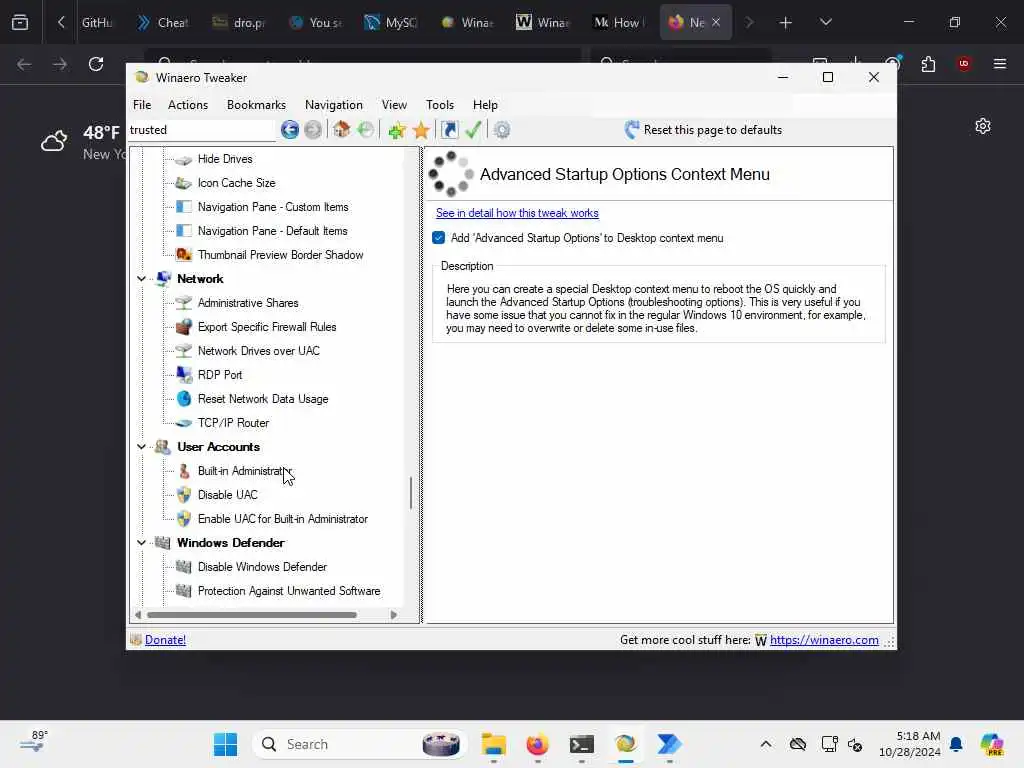Click the tree scrollbar right arrow
The height and width of the screenshot is (768, 1024).
[394, 615]
